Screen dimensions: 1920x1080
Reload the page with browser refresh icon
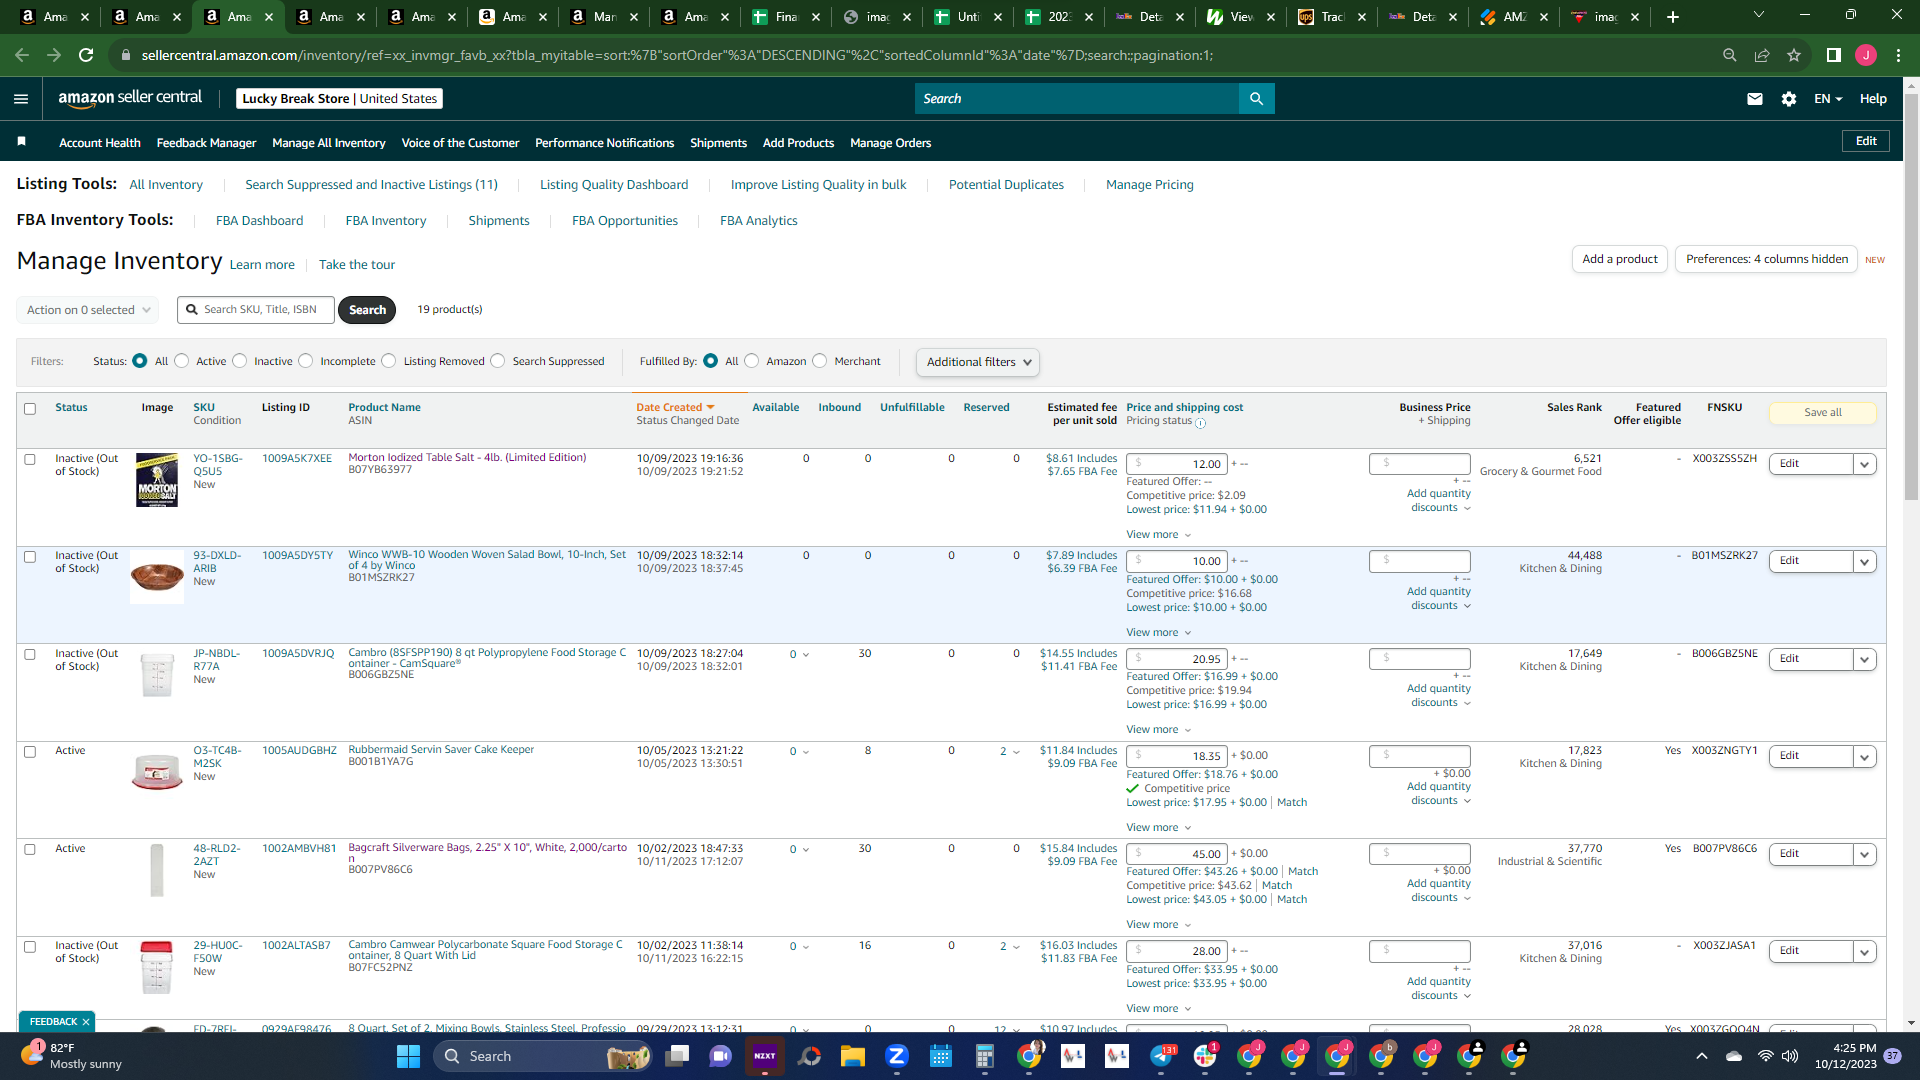click(86, 55)
